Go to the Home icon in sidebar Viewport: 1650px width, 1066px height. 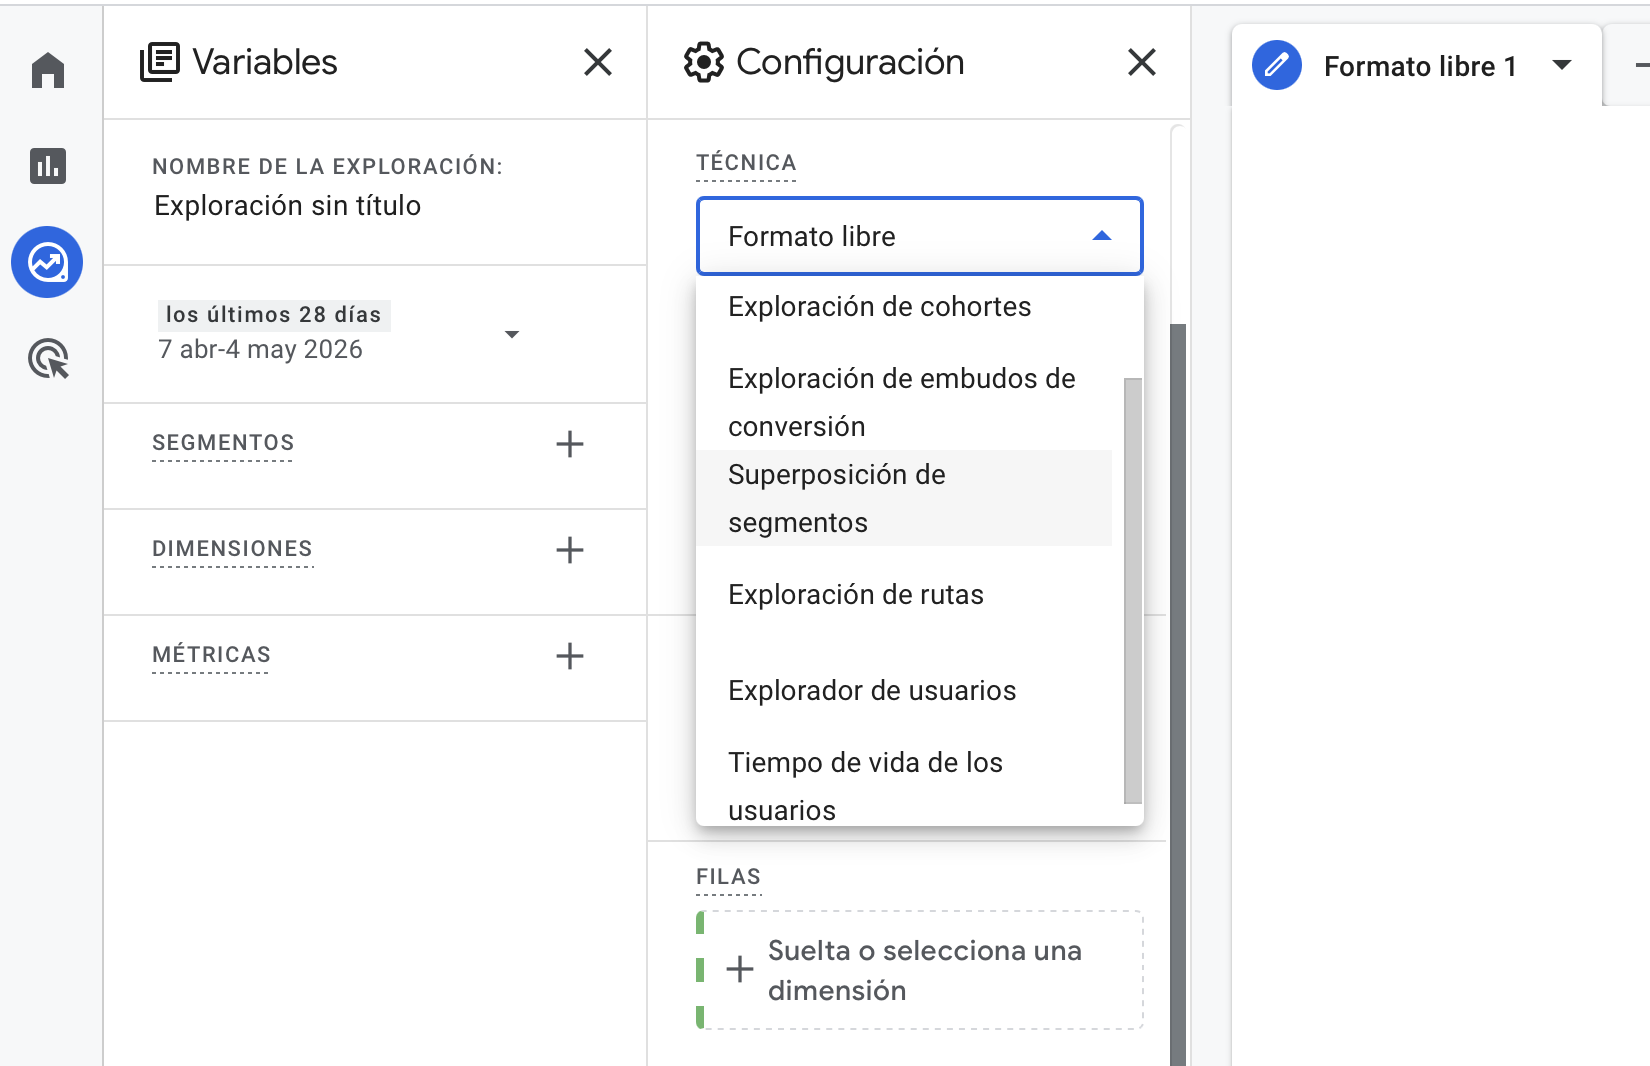48,71
